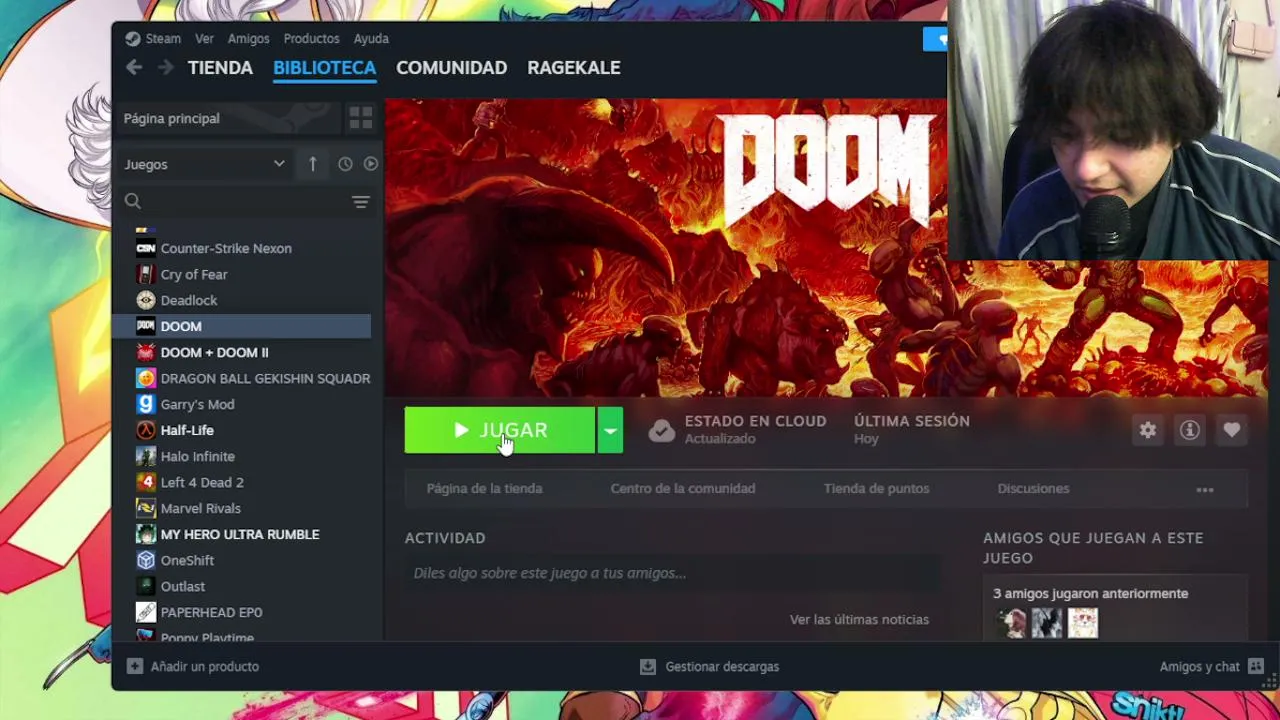Click the Left 4 Dead 2 icon
The image size is (1280, 720).
coord(146,482)
